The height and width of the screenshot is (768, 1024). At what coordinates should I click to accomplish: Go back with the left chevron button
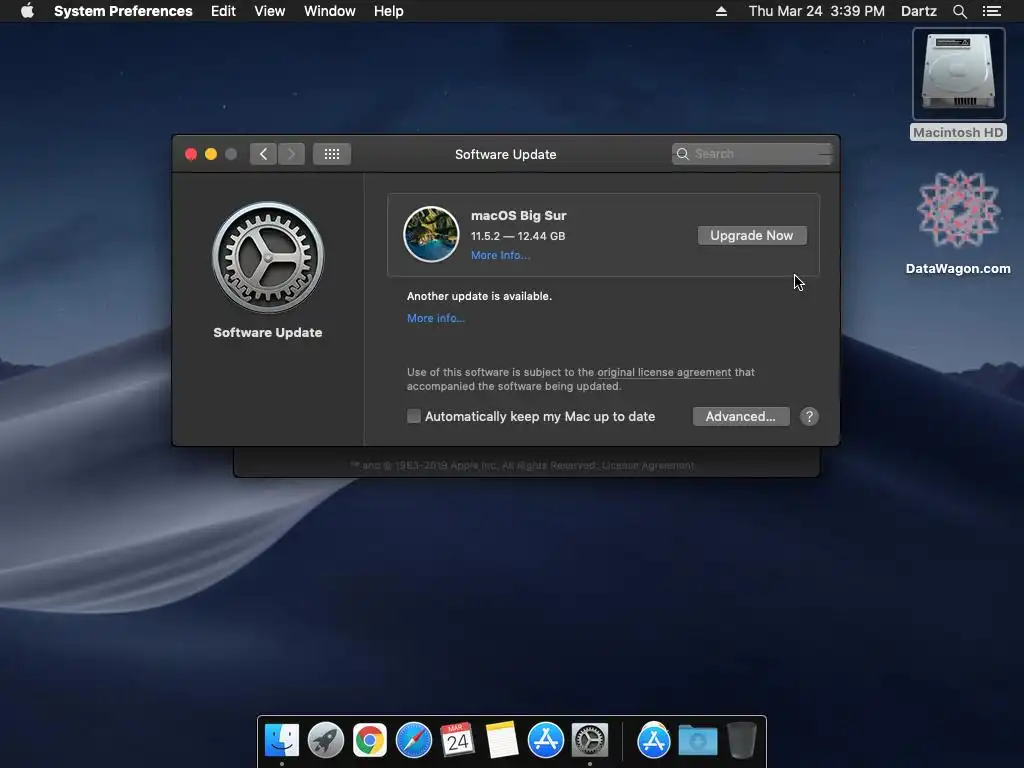pyautogui.click(x=263, y=154)
